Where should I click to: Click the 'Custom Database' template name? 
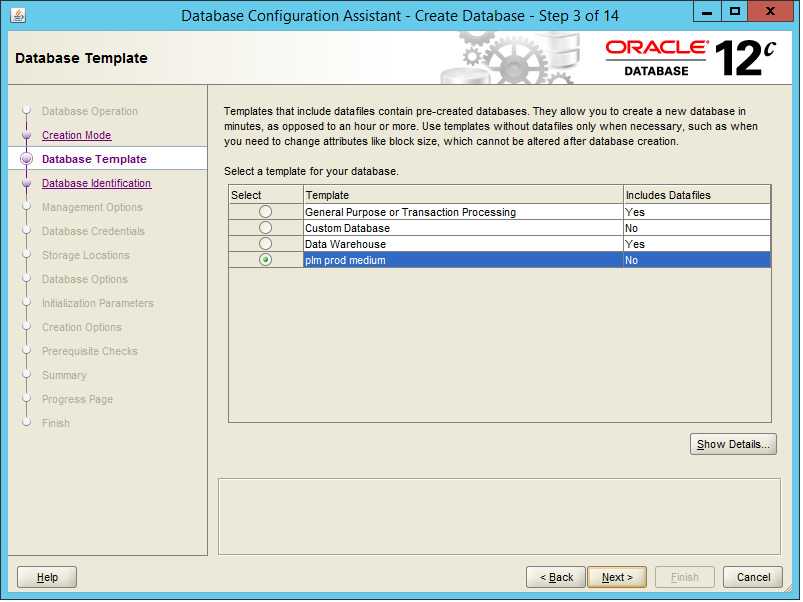point(347,228)
